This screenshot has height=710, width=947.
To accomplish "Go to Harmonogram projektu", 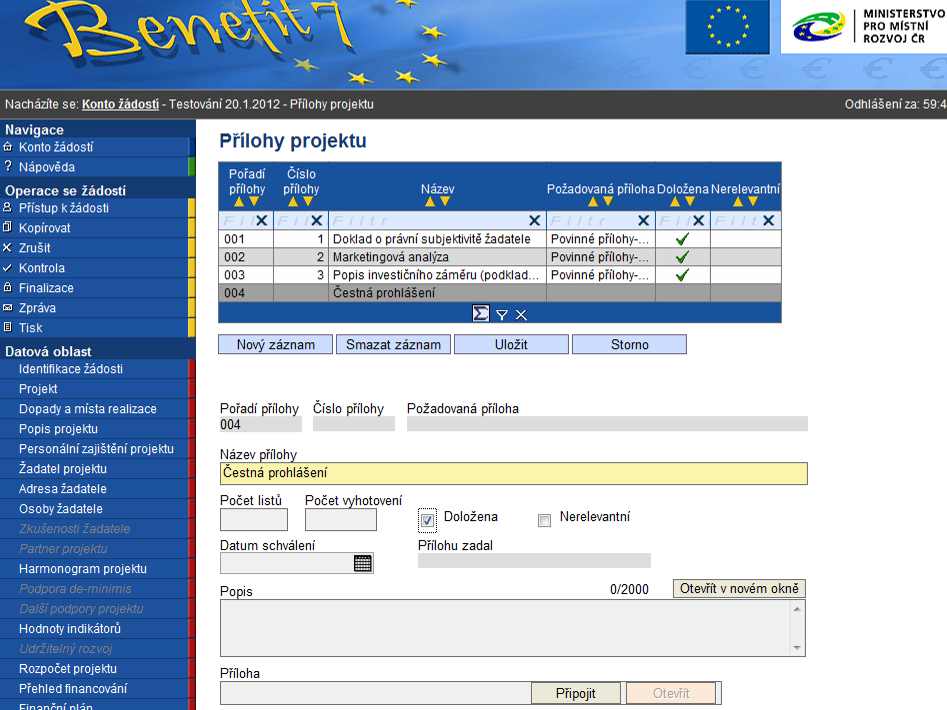I will (x=83, y=569).
